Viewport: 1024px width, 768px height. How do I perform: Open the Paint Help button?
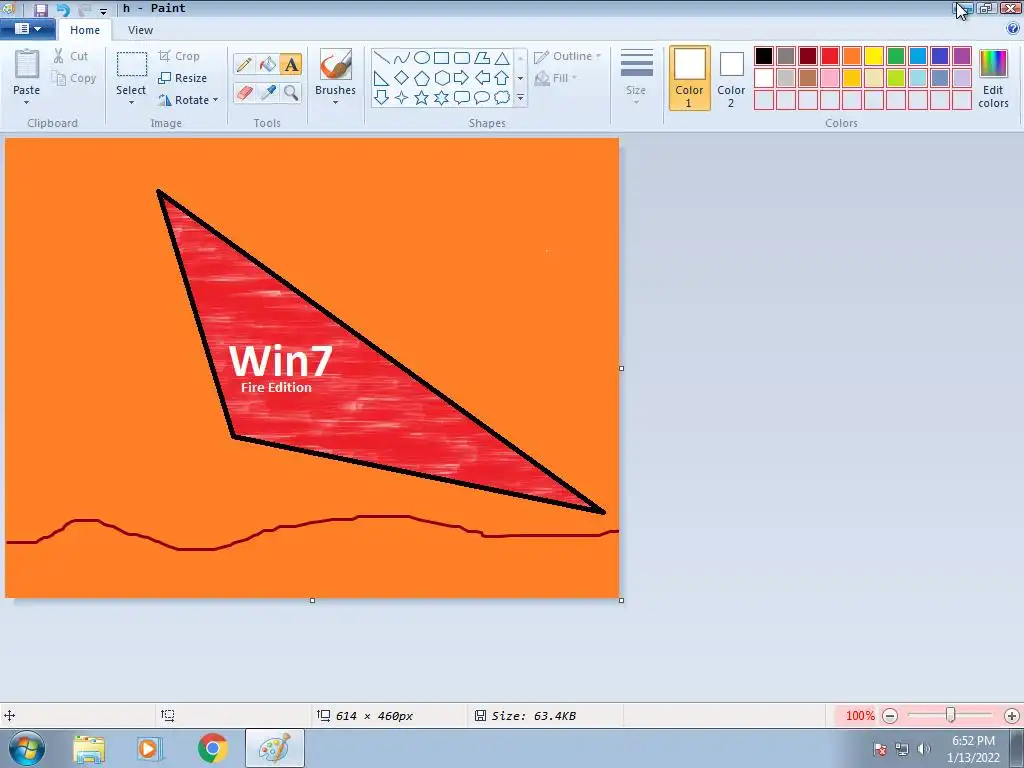tap(1014, 29)
